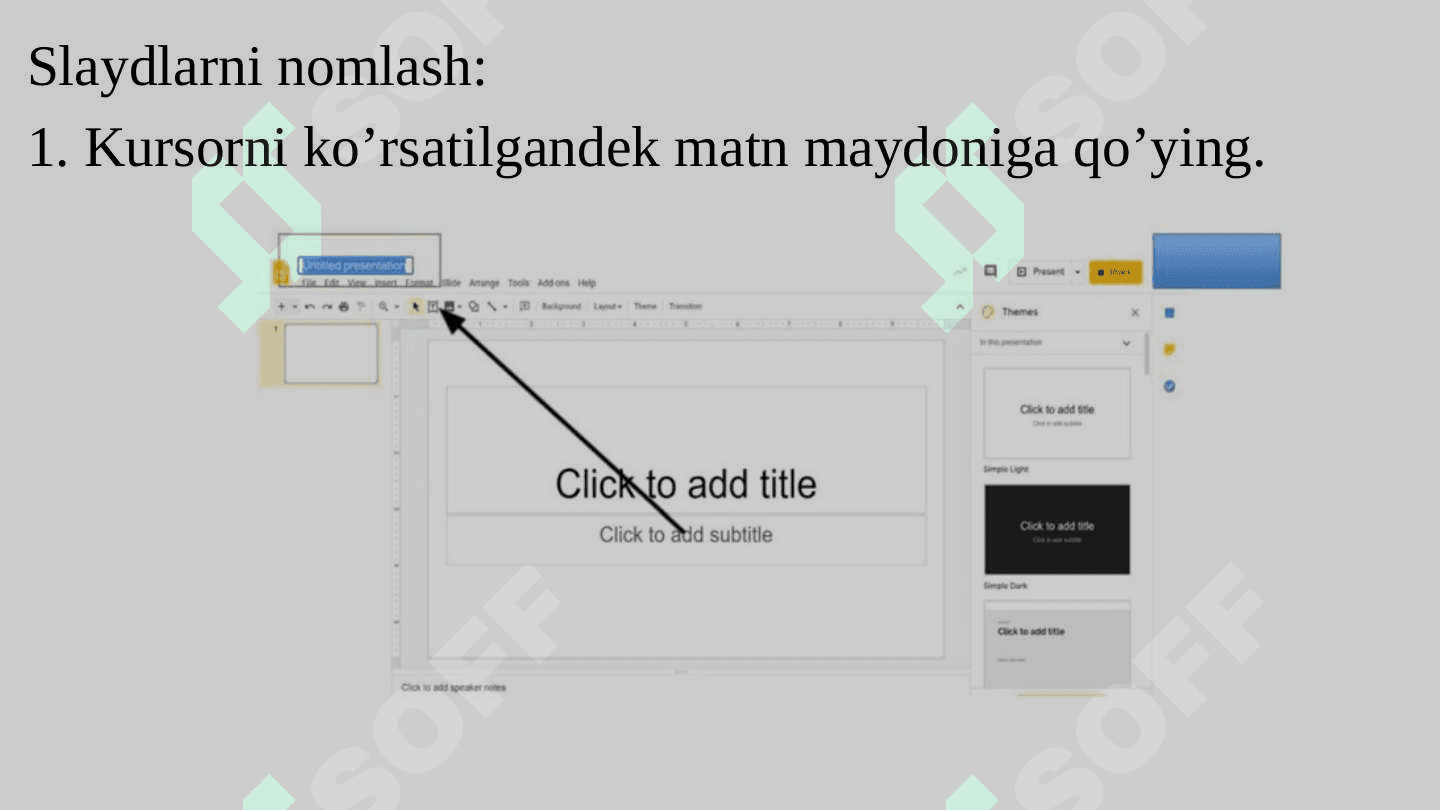
Task: Open the File menu
Action: tap(309, 283)
